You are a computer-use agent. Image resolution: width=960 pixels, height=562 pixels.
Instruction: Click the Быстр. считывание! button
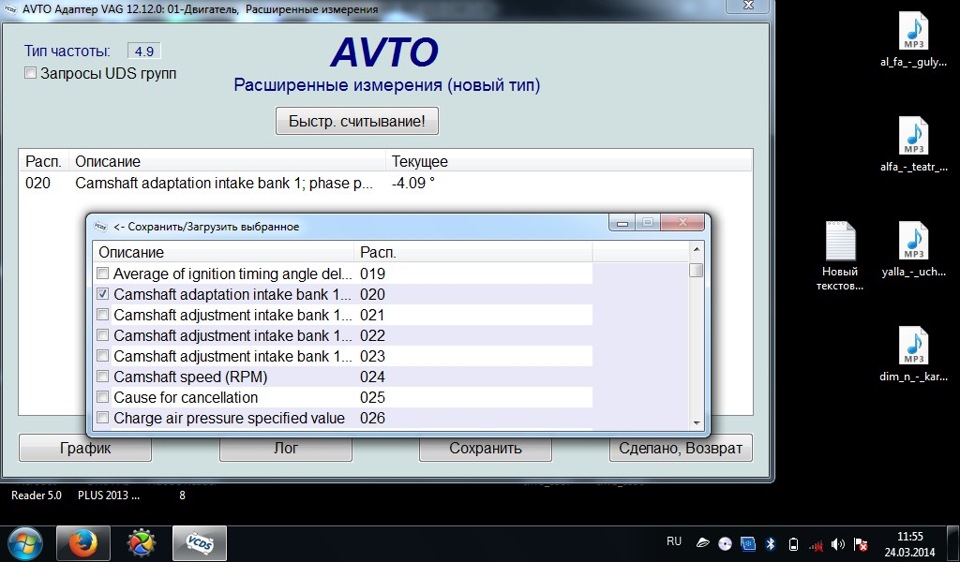357,121
